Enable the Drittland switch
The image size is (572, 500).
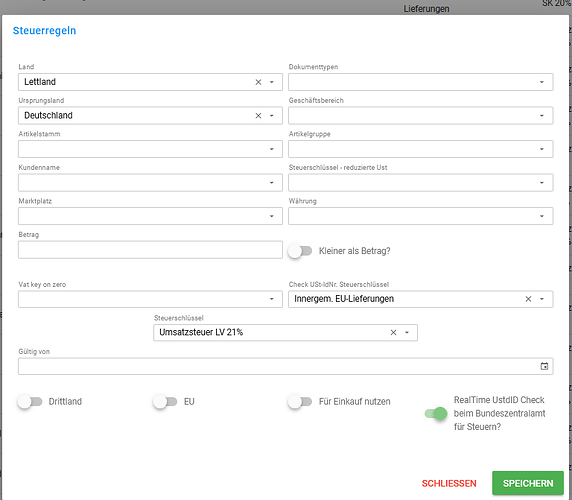coord(30,402)
